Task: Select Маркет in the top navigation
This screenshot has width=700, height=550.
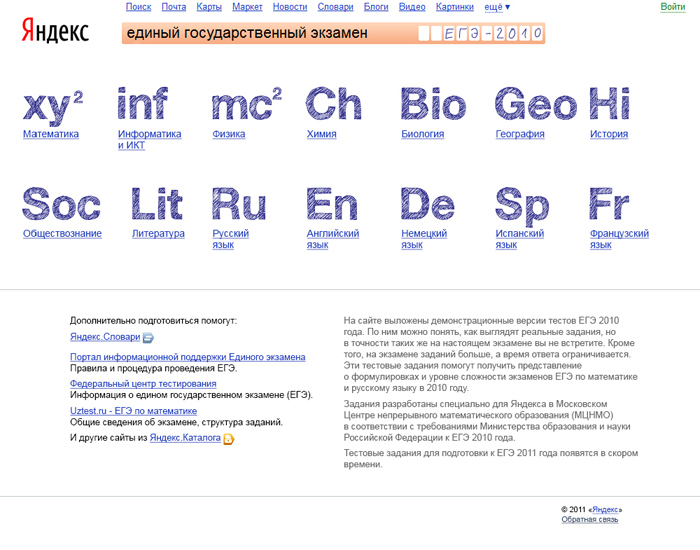Action: tap(247, 7)
